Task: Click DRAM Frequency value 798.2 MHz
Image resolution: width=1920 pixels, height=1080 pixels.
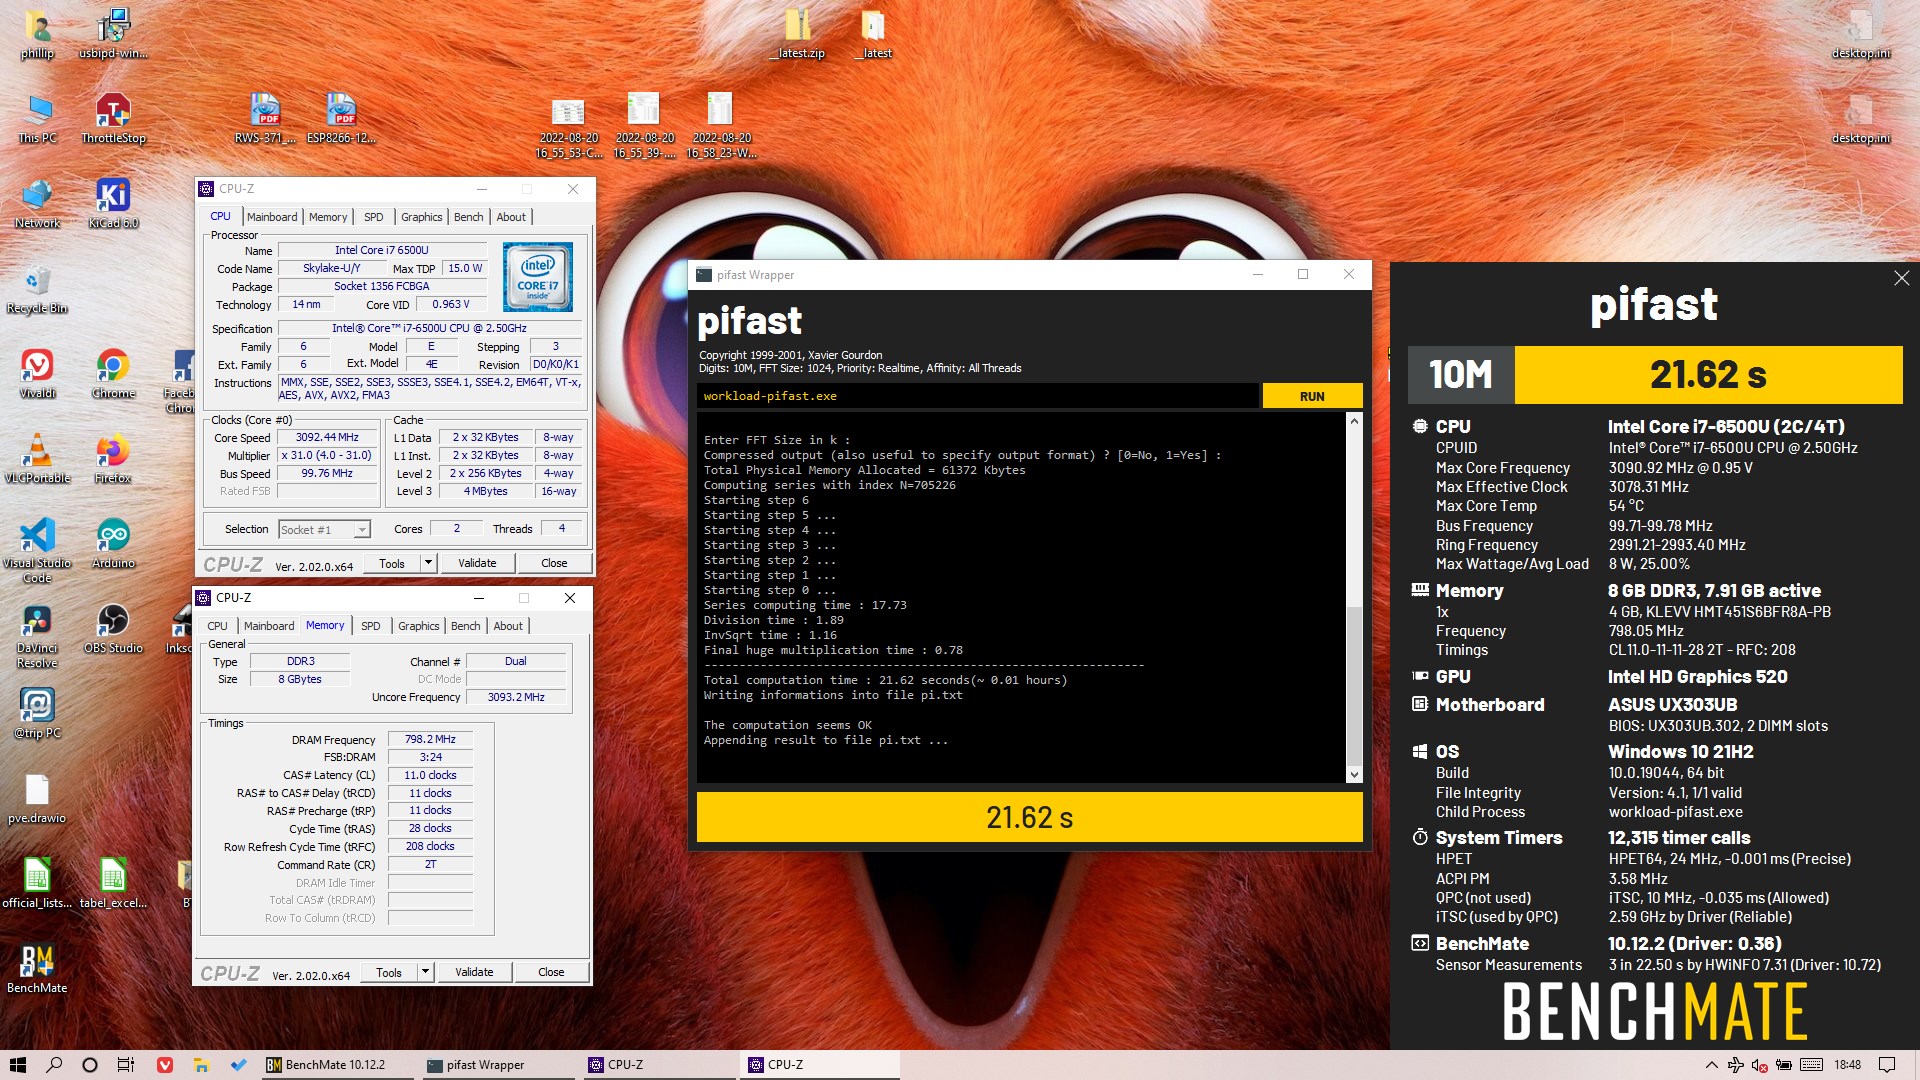Action: 430,739
